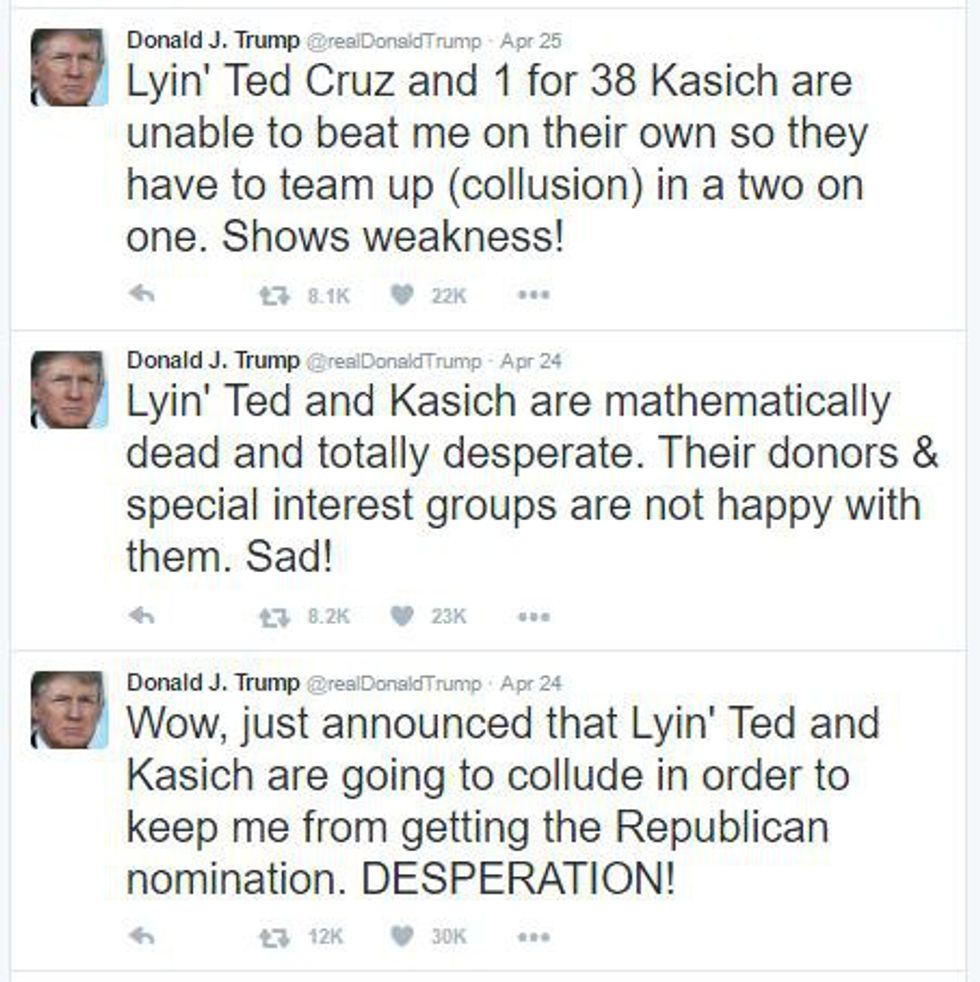Image resolution: width=980 pixels, height=982 pixels.
Task: Like the tweet with 22K likes
Action: (x=401, y=295)
